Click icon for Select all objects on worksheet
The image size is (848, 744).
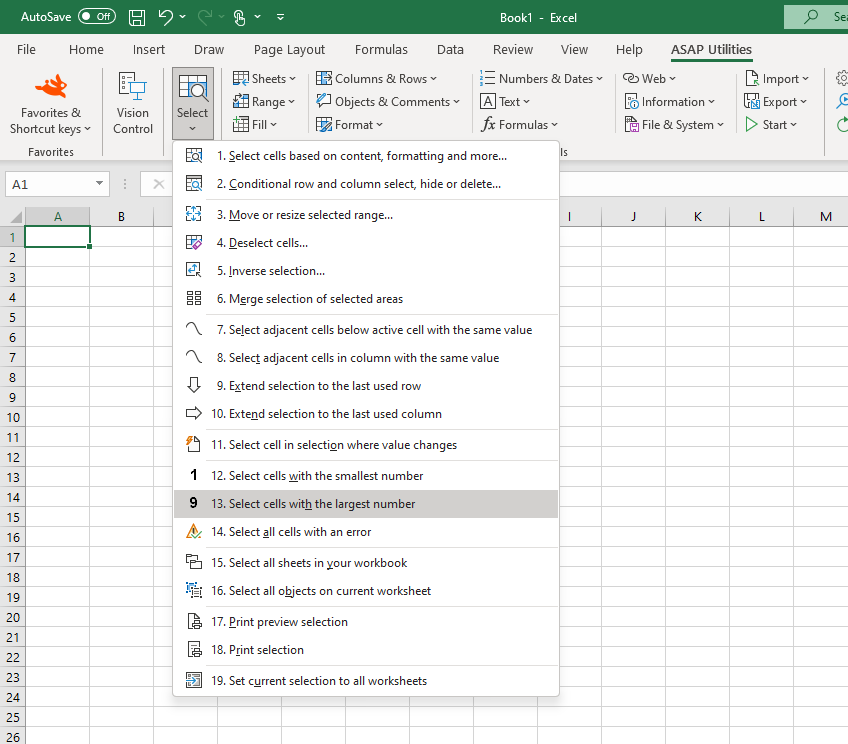(194, 590)
